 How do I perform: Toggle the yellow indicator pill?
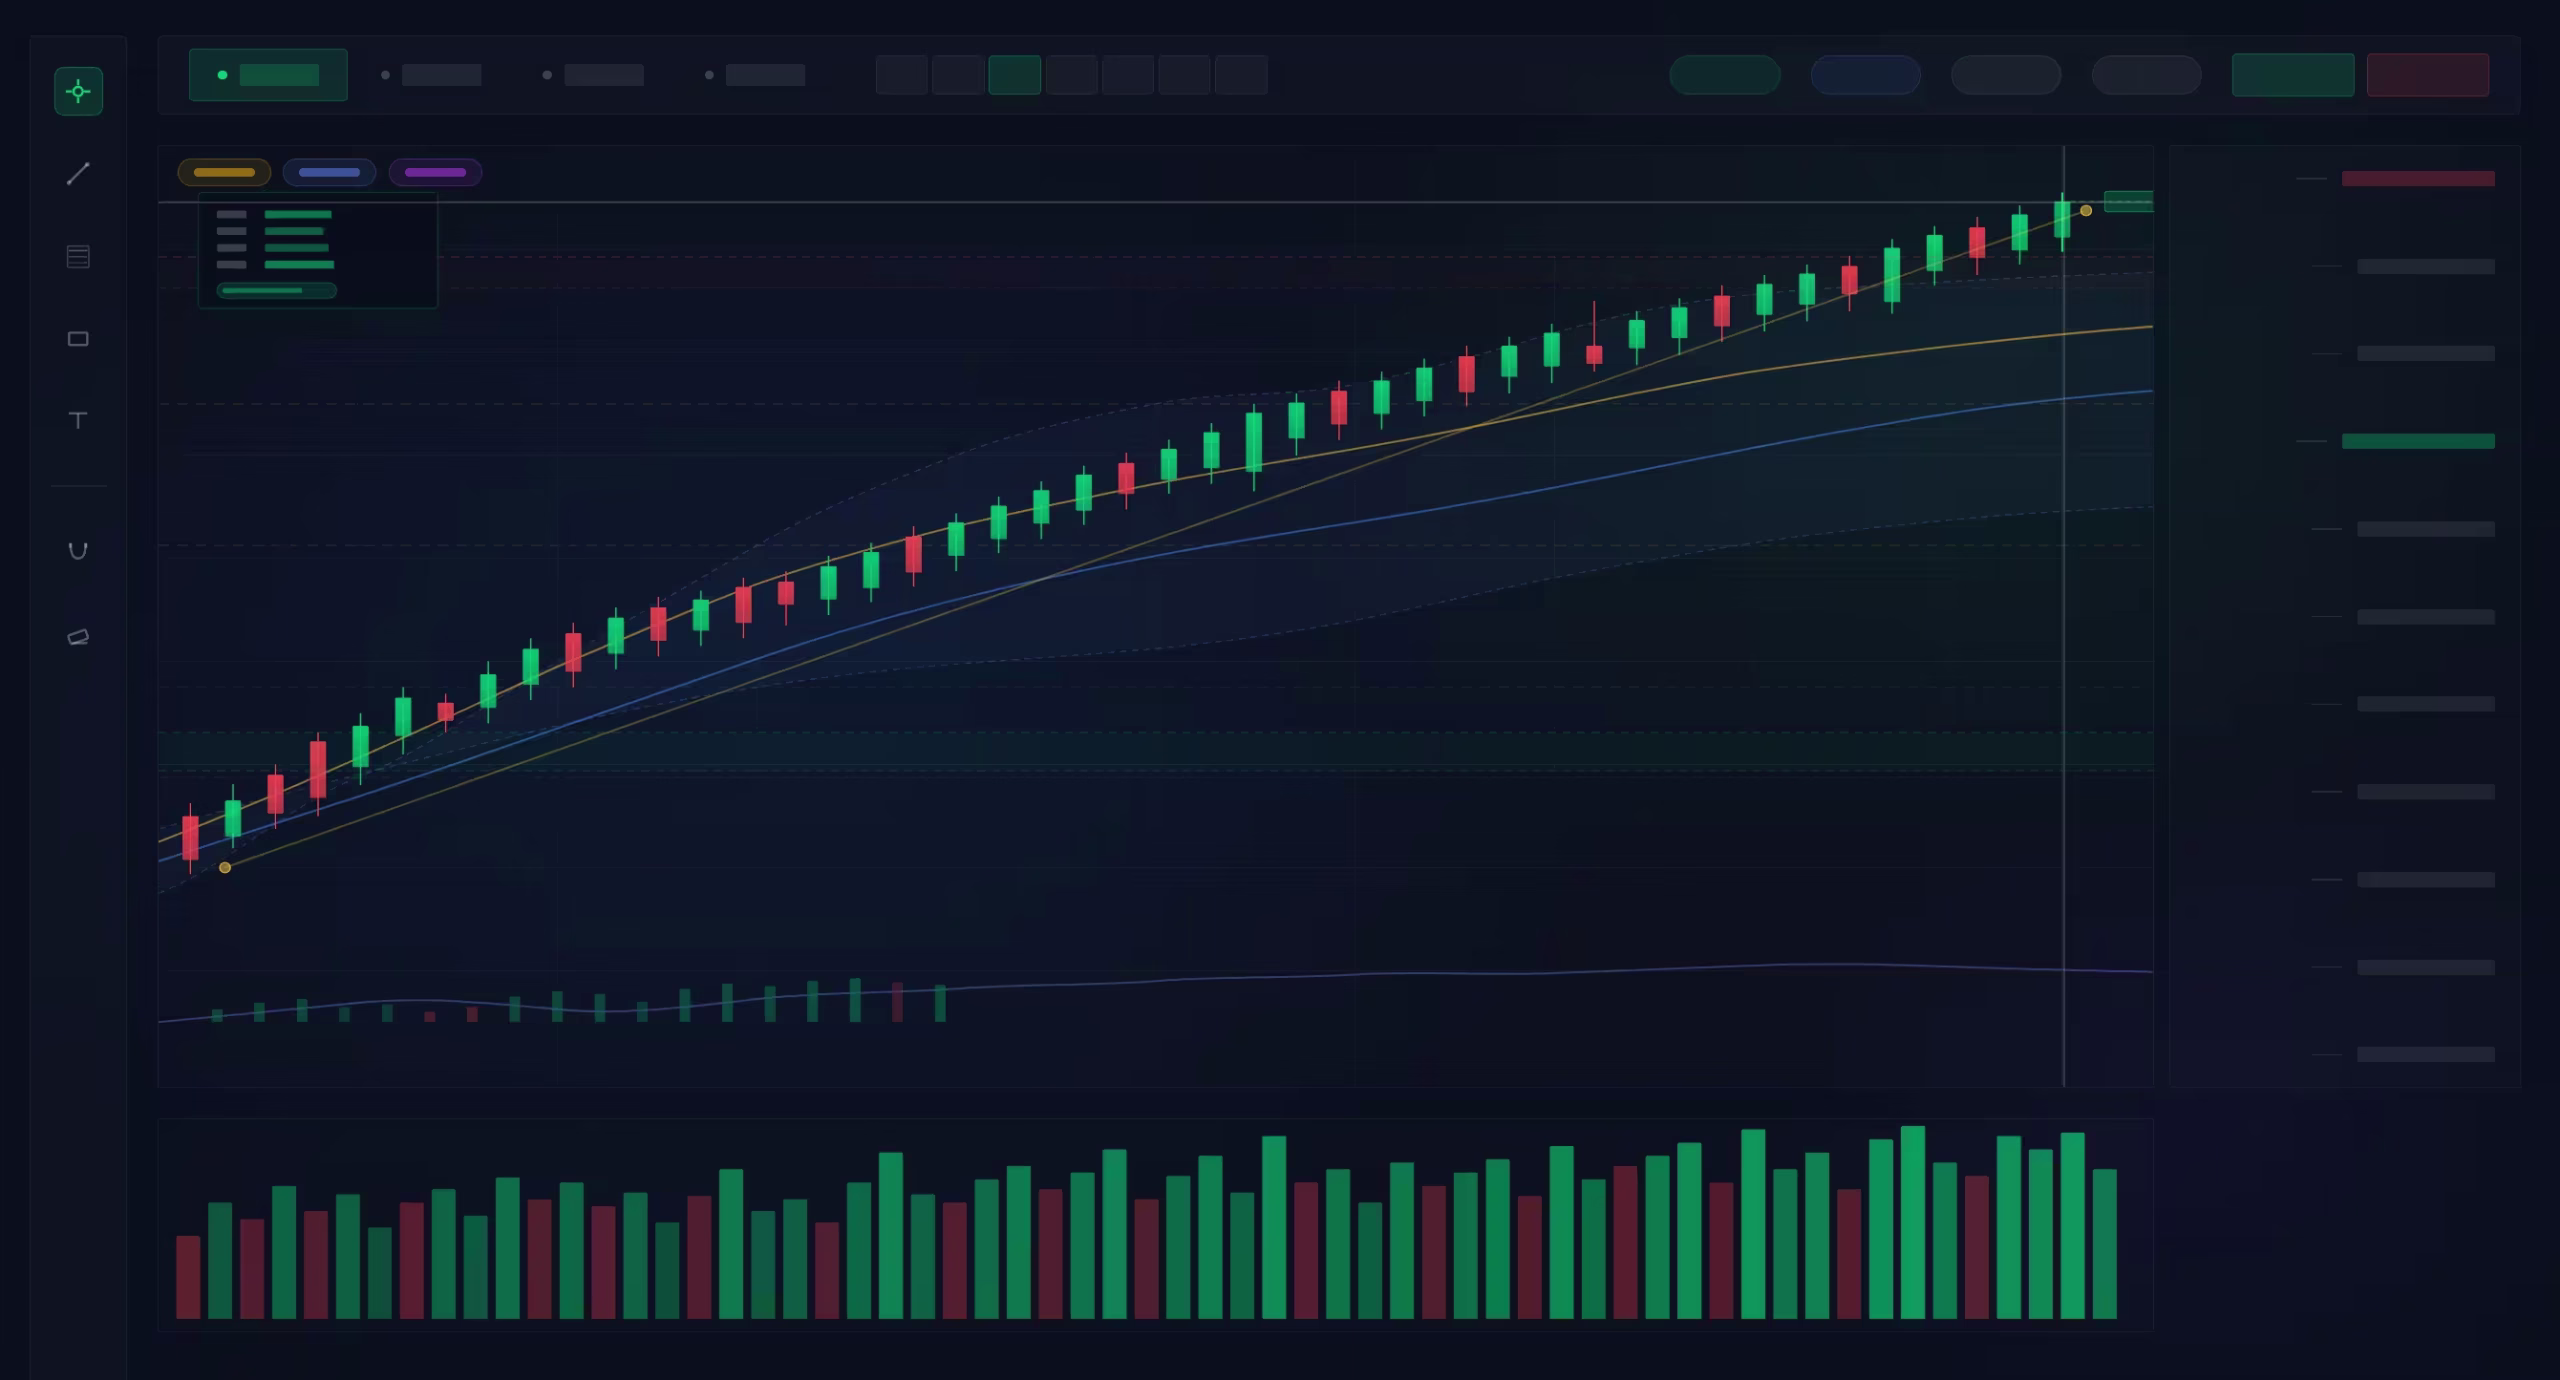(x=224, y=172)
